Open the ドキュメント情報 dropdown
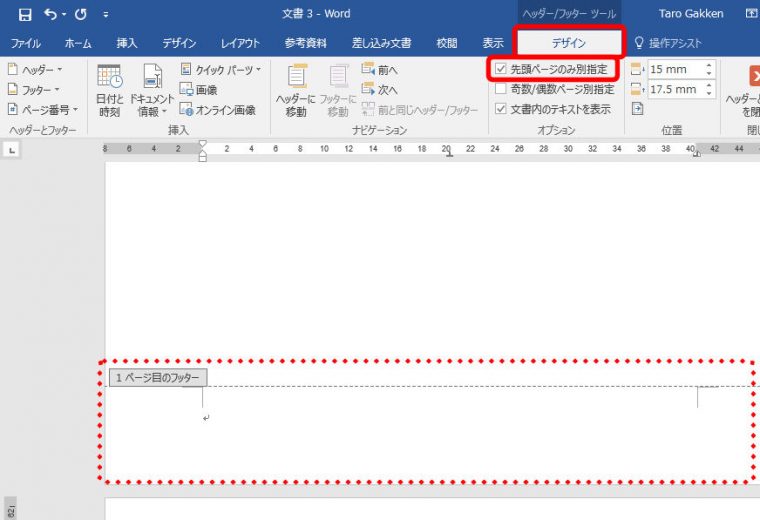This screenshot has width=760, height=520. coord(152,91)
